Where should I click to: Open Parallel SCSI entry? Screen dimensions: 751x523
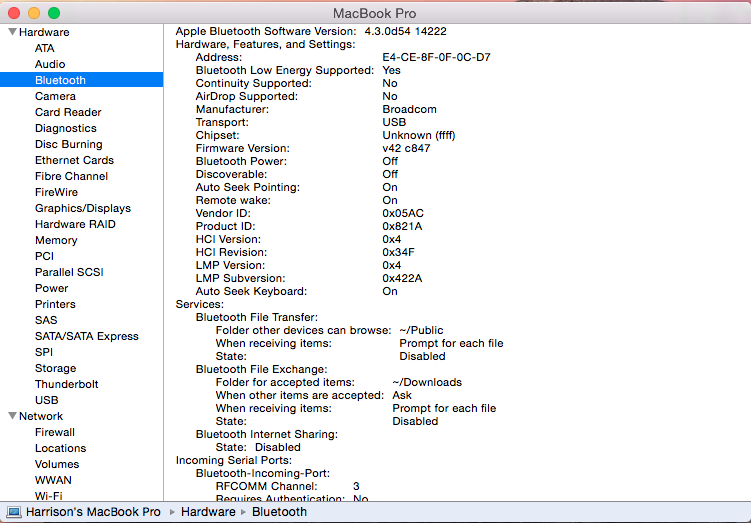coord(69,272)
